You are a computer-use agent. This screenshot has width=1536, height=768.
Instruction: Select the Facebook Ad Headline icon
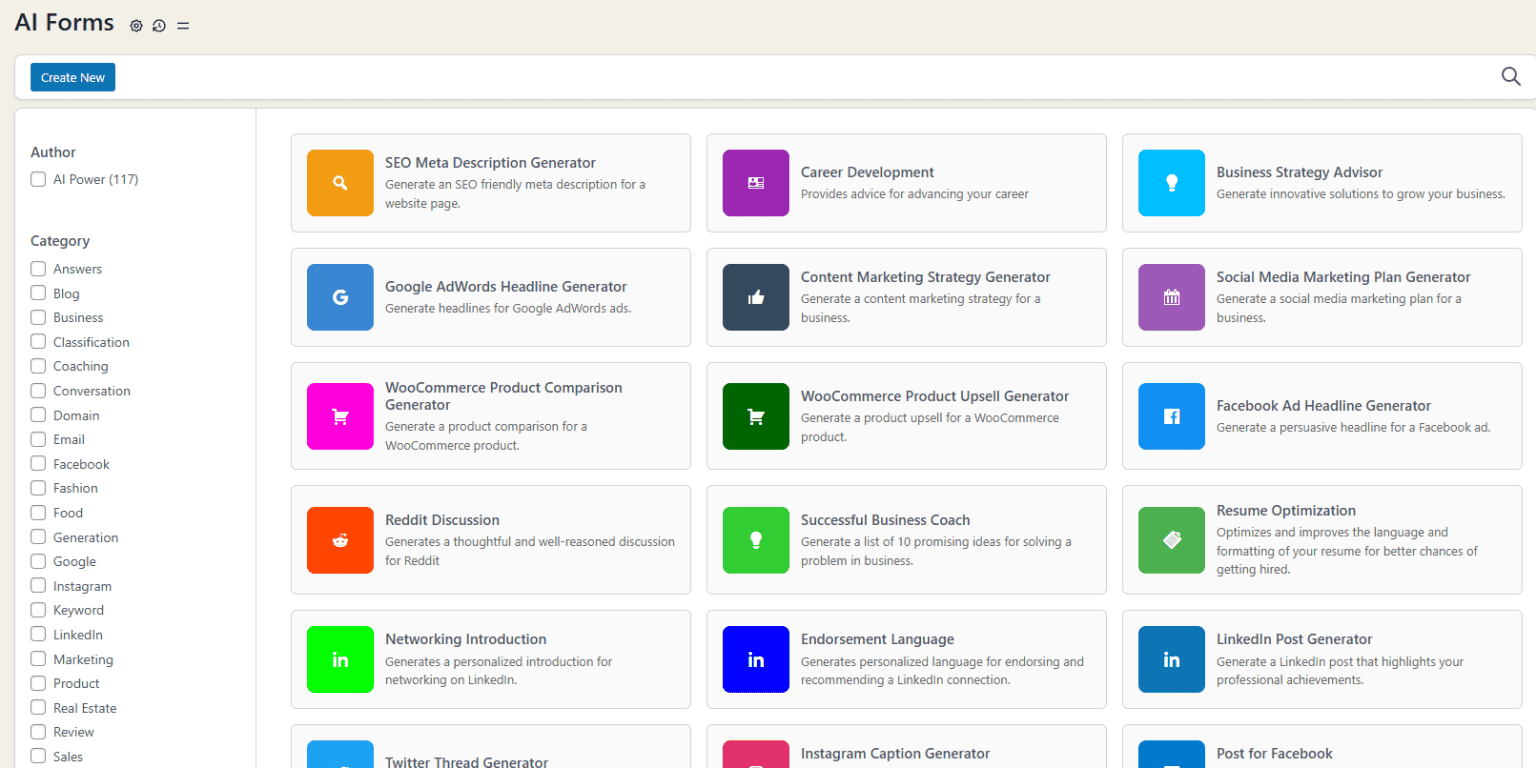click(1171, 416)
